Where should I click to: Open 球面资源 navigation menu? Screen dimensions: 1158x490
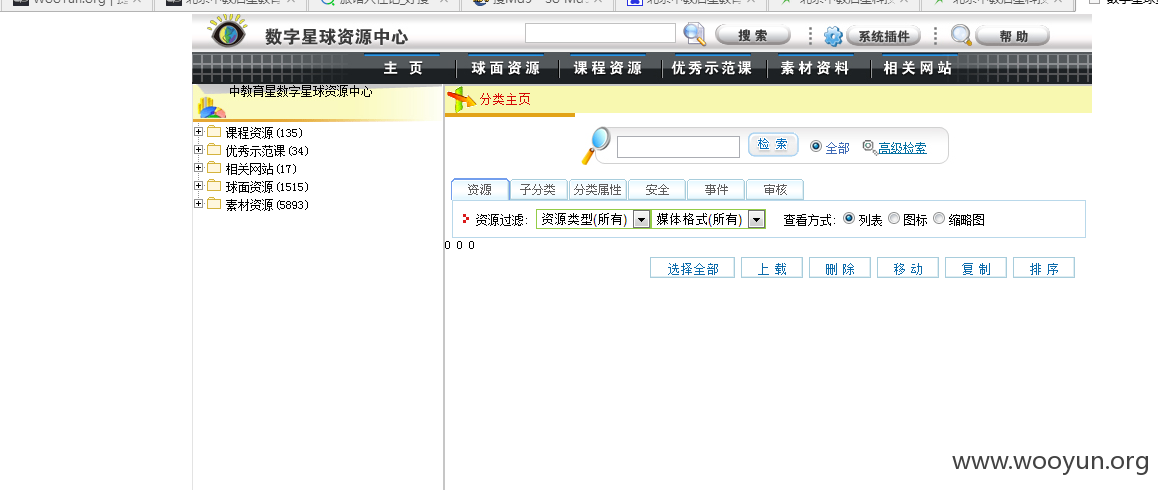(506, 69)
